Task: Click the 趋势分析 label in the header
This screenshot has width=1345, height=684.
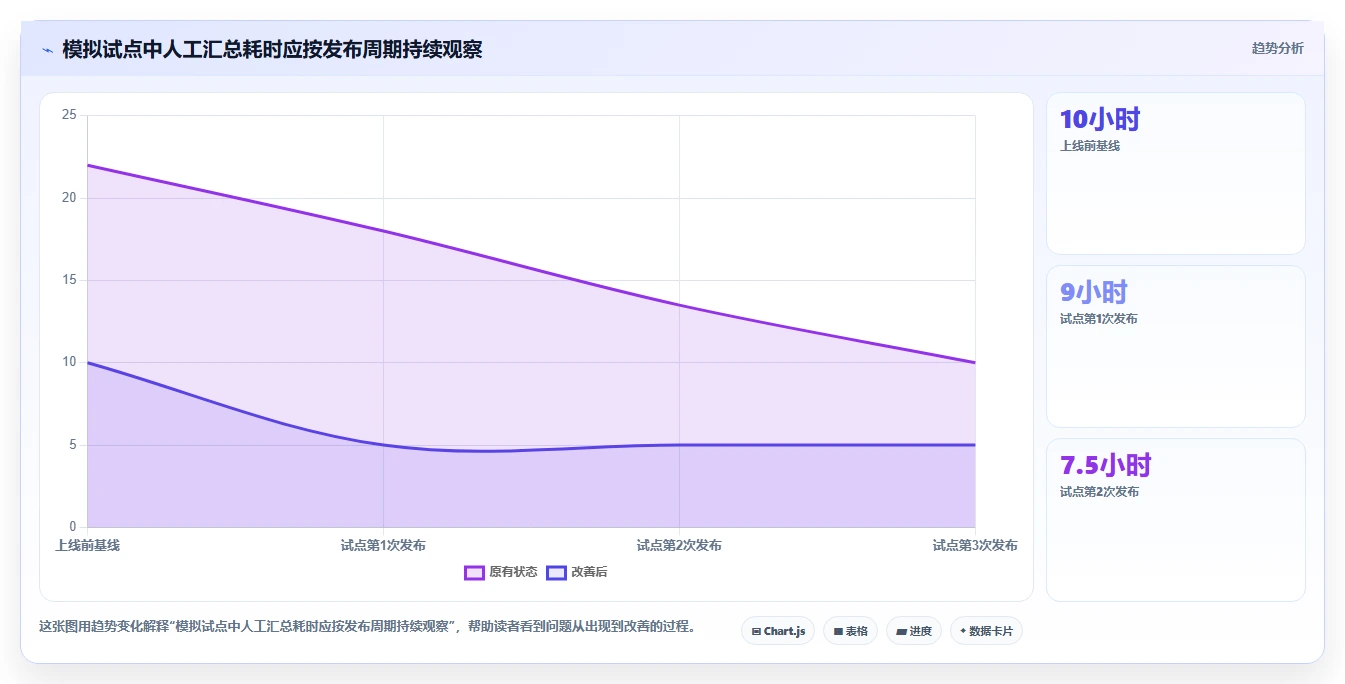Action: pos(1277,48)
